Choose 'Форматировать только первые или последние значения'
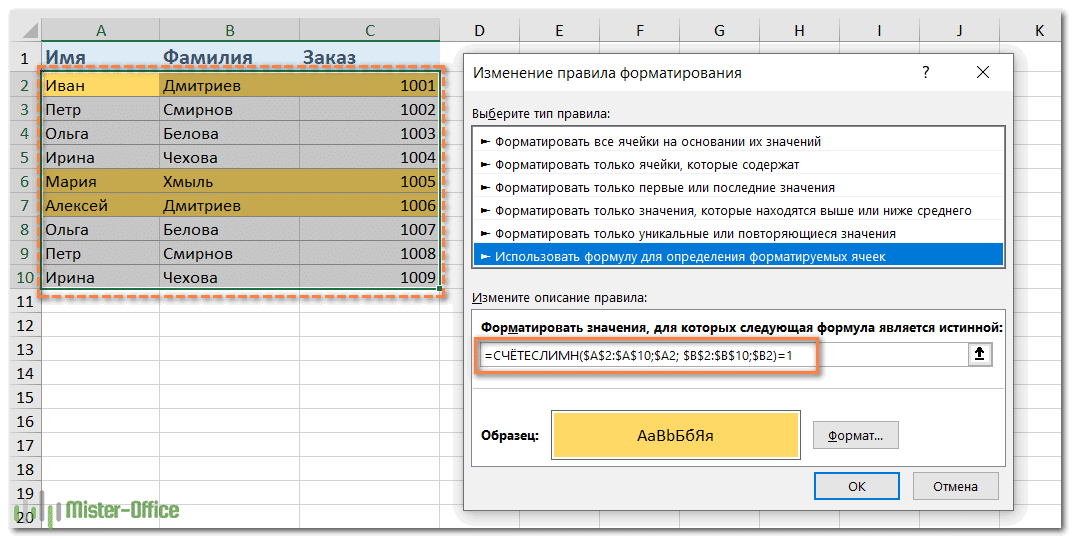The height and width of the screenshot is (539, 1072). [664, 187]
